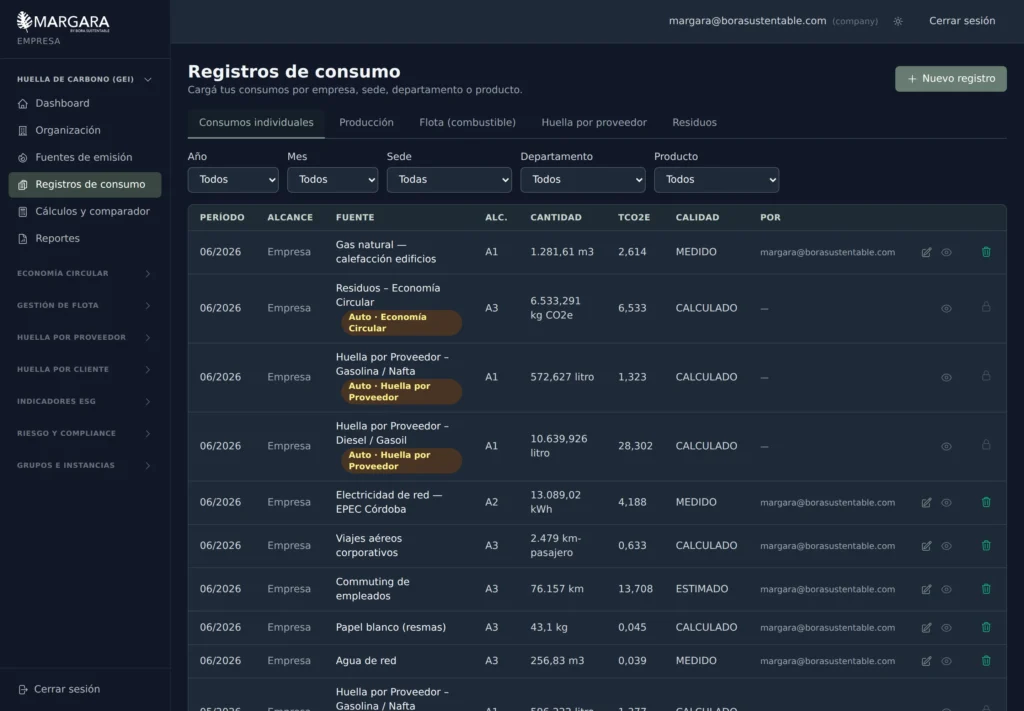View Papel blanco (resmas) eye icon
This screenshot has width=1024, height=711.
pyautogui.click(x=946, y=627)
